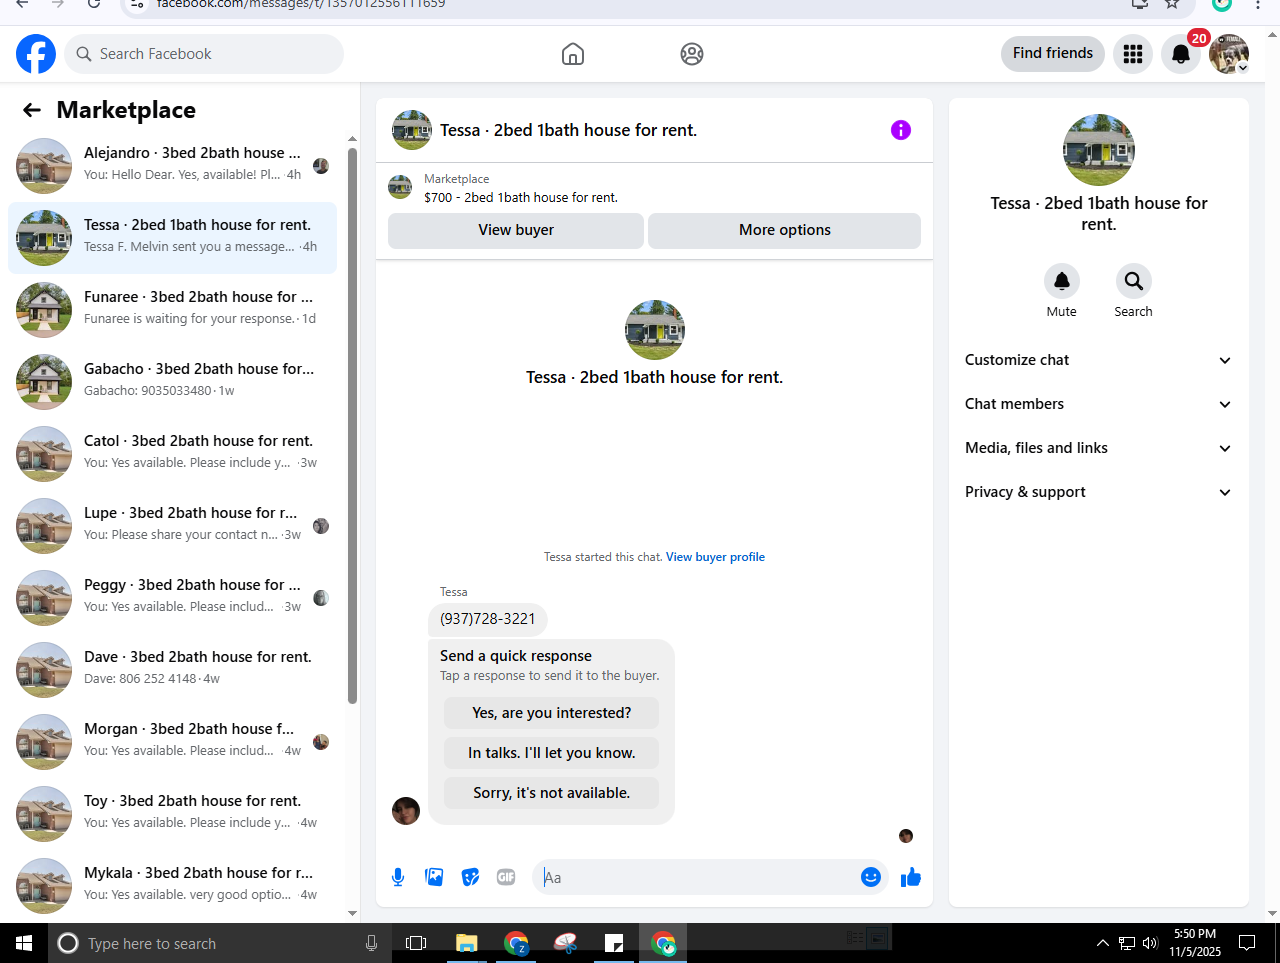
Task: Go back using Marketplace back arrow
Action: coord(32,110)
